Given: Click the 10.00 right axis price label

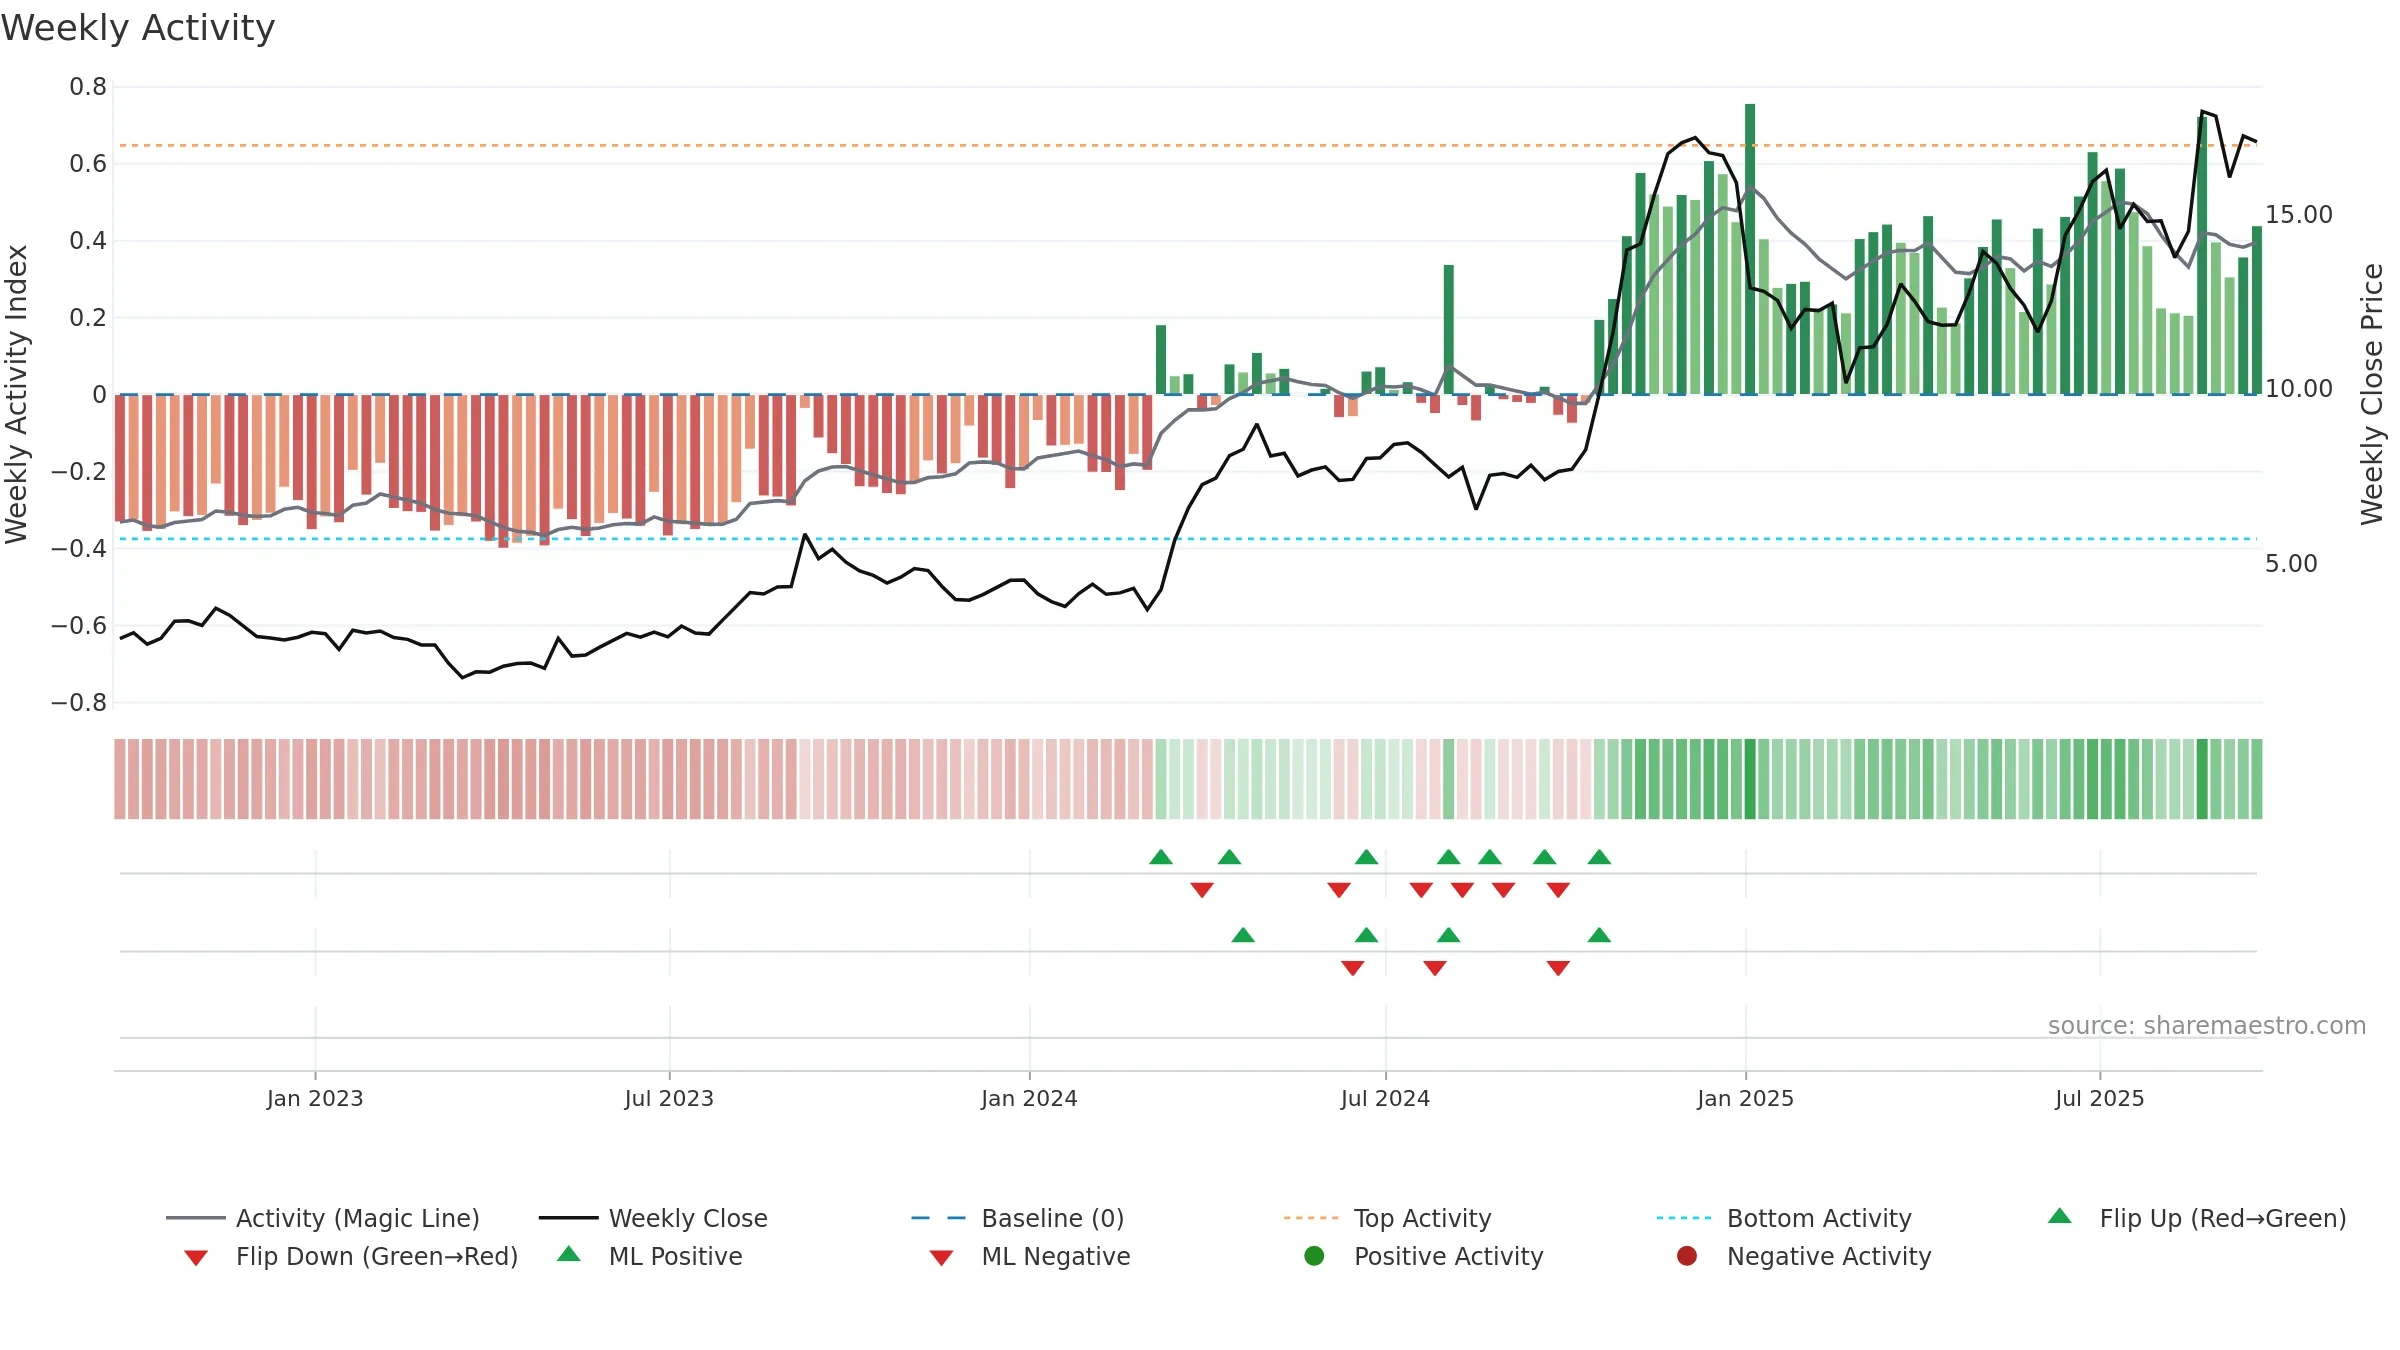Looking at the screenshot, I should pyautogui.click(x=2299, y=389).
